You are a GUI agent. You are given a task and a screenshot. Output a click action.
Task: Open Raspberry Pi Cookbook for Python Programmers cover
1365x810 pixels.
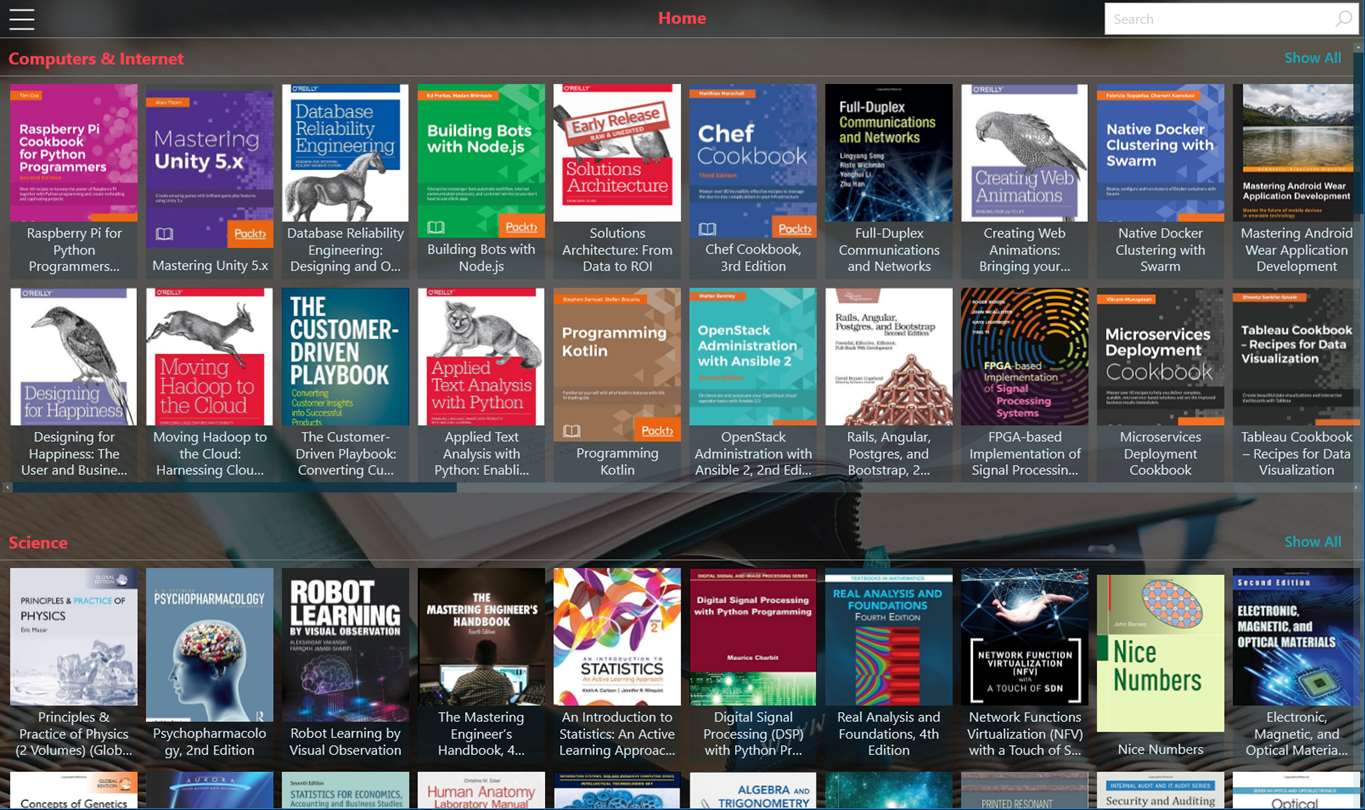[74, 153]
